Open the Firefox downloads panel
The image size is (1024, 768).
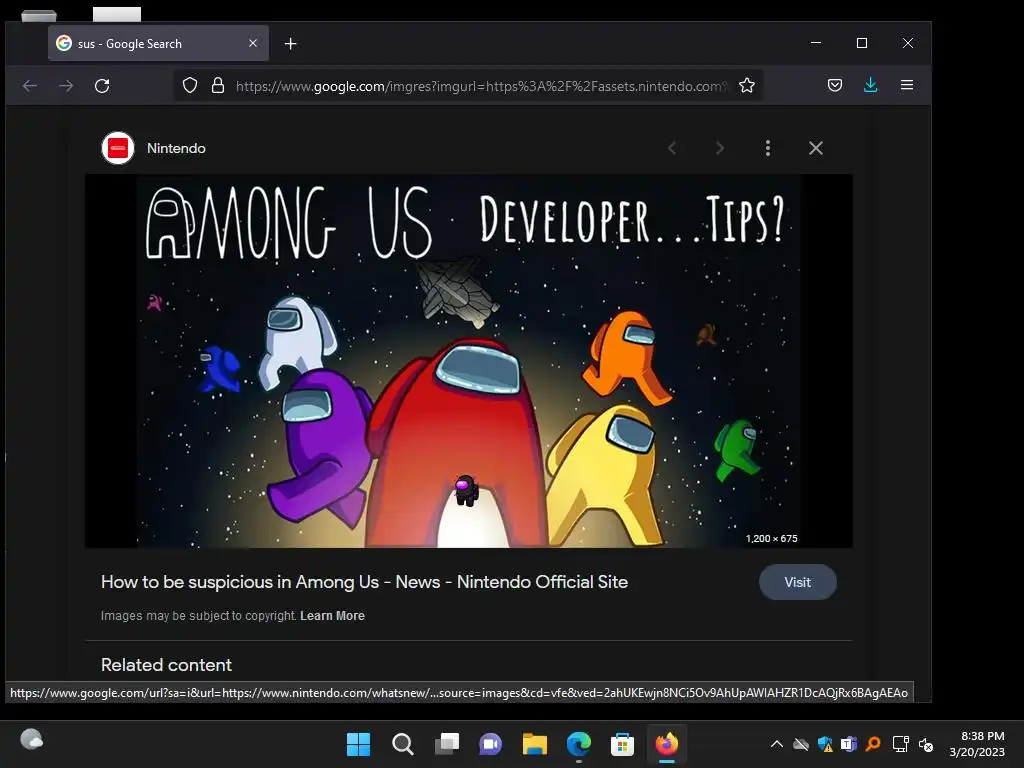pyautogui.click(x=871, y=85)
